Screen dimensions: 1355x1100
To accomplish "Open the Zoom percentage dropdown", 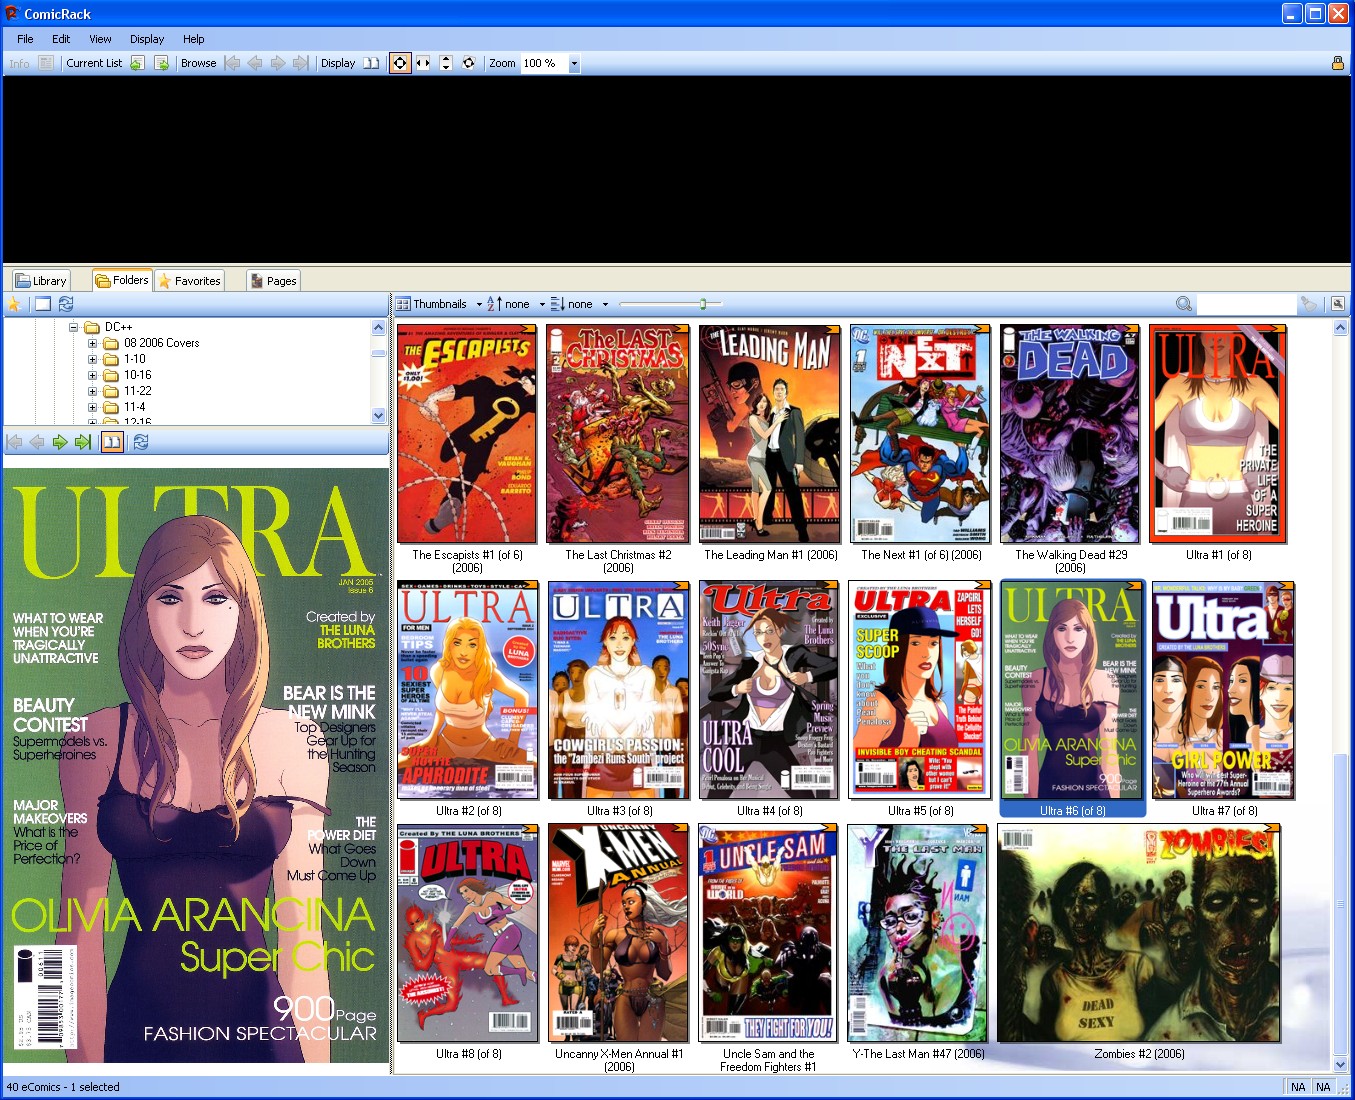I will pos(574,64).
